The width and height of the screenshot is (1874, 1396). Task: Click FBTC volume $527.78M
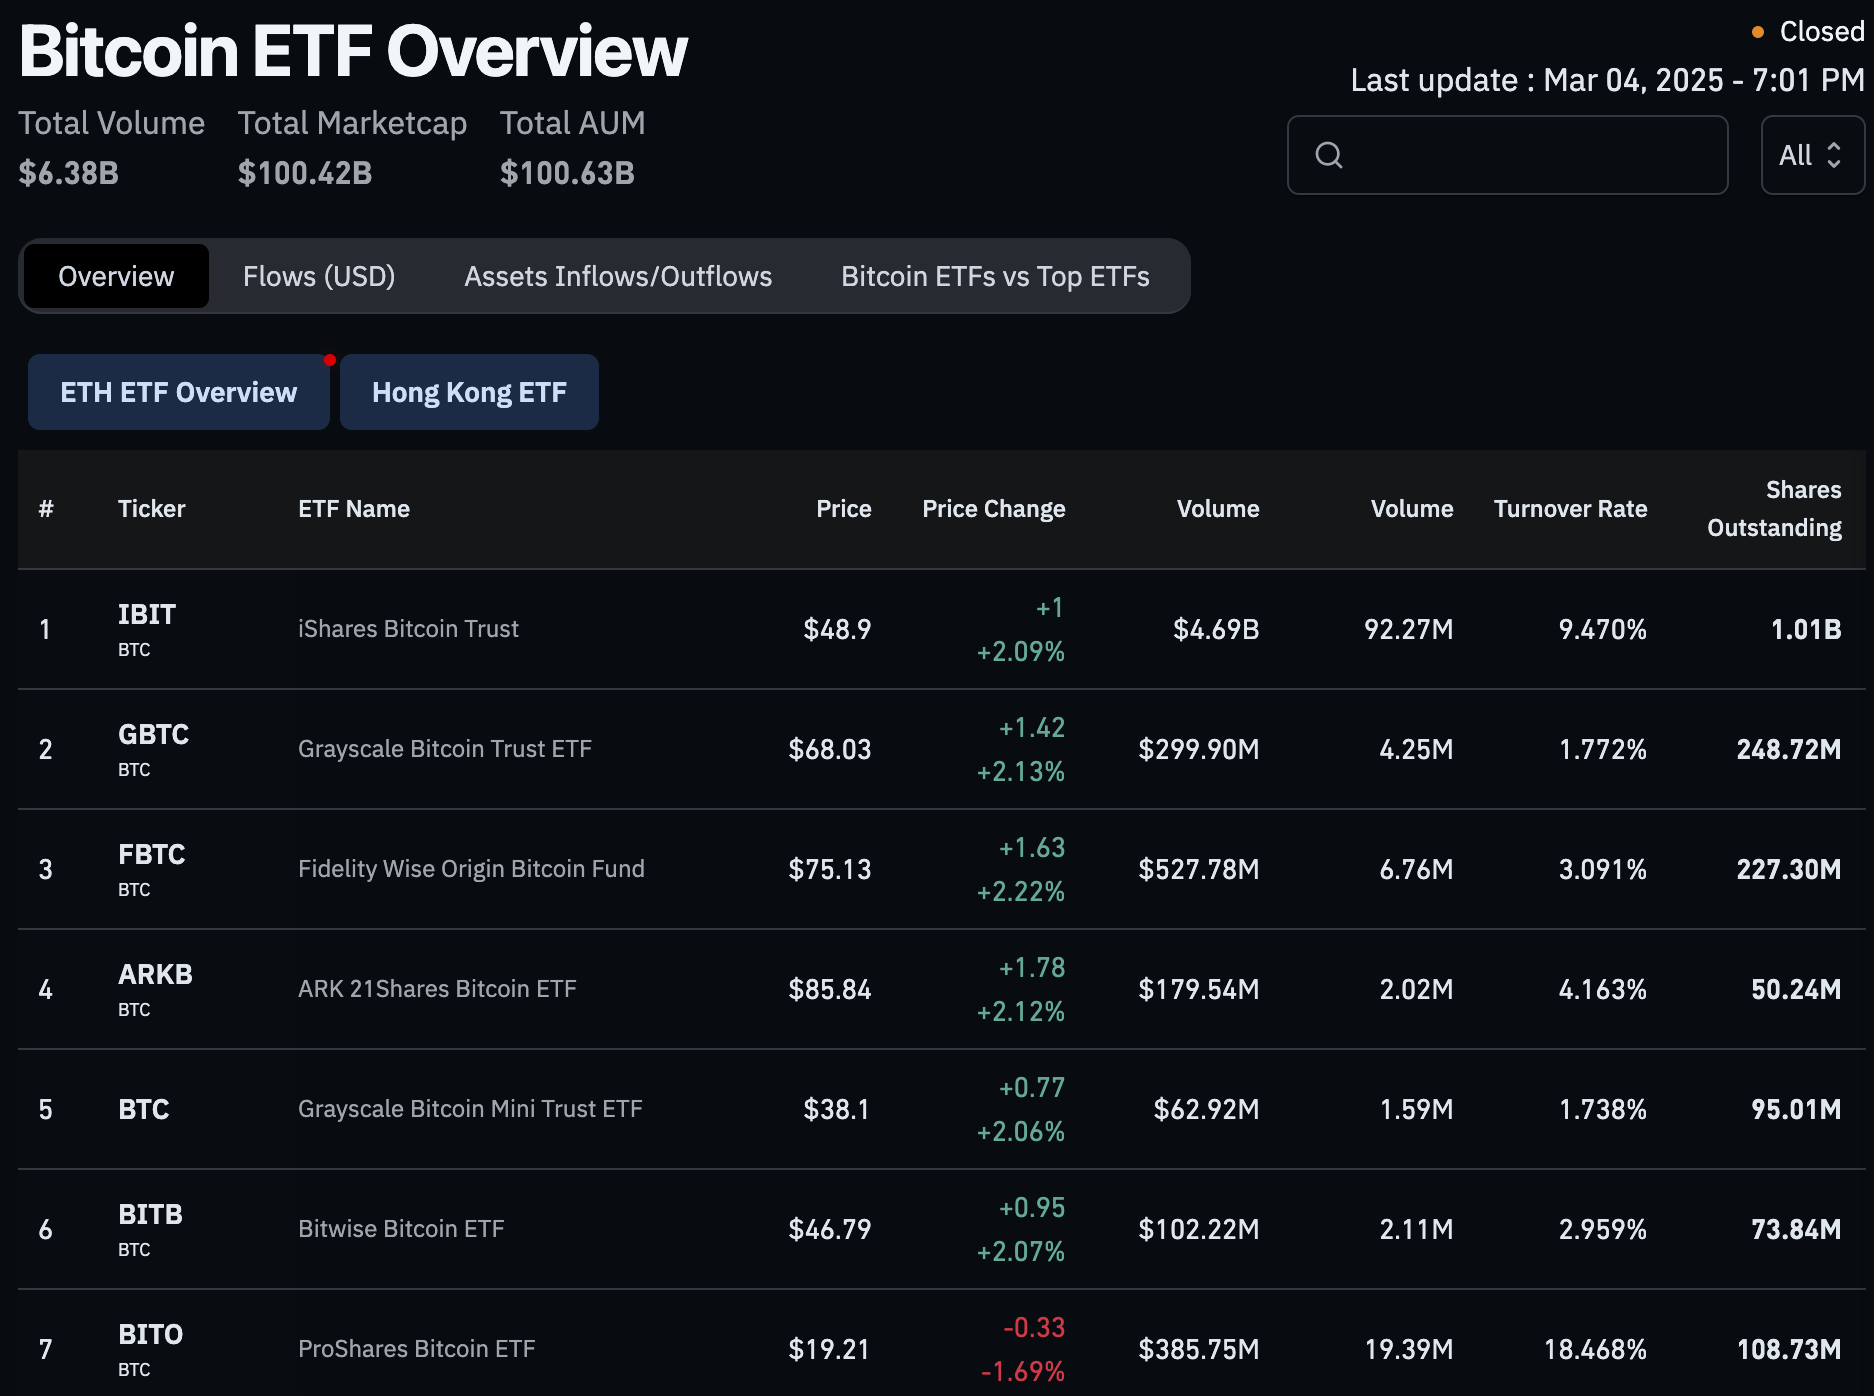tap(1198, 869)
